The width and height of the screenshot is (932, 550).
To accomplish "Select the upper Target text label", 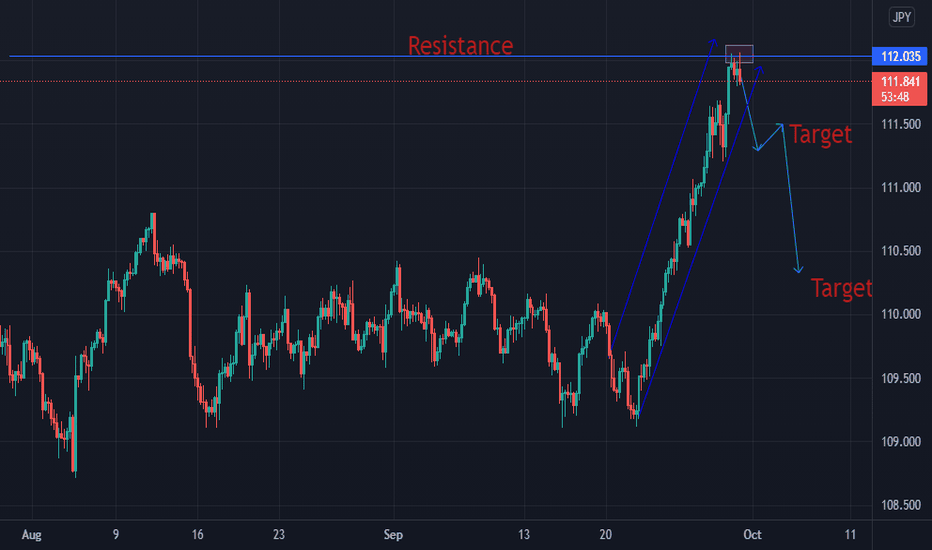I will tap(820, 134).
